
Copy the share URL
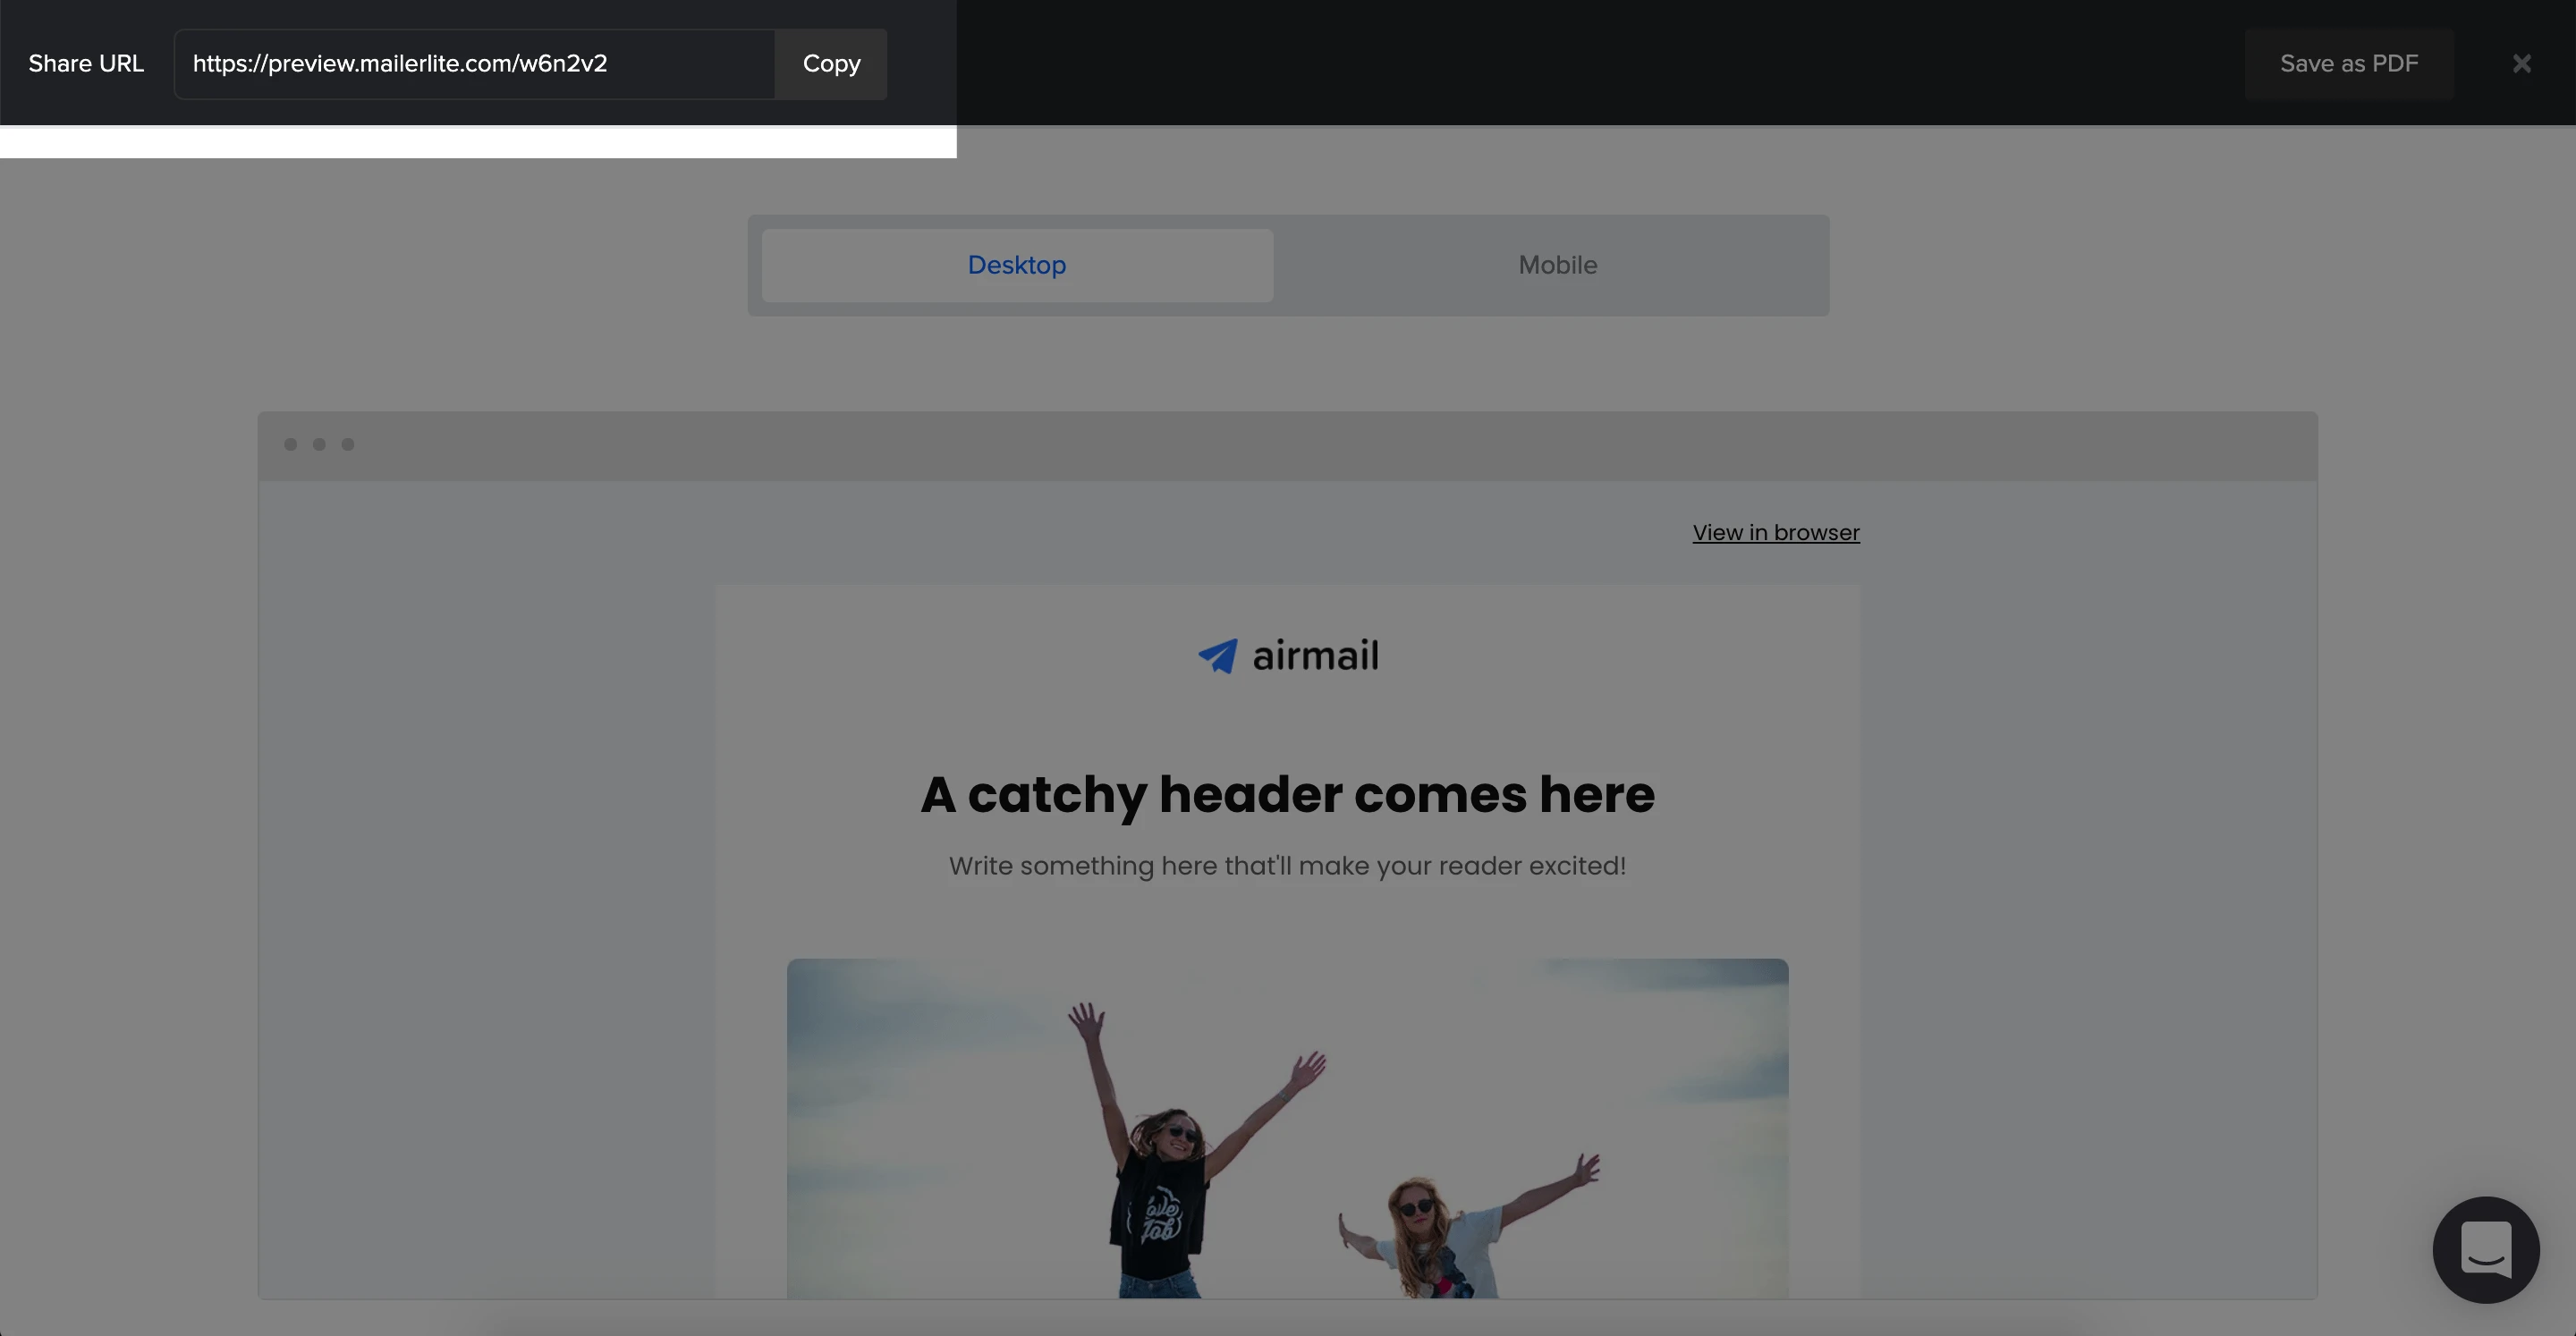click(831, 64)
